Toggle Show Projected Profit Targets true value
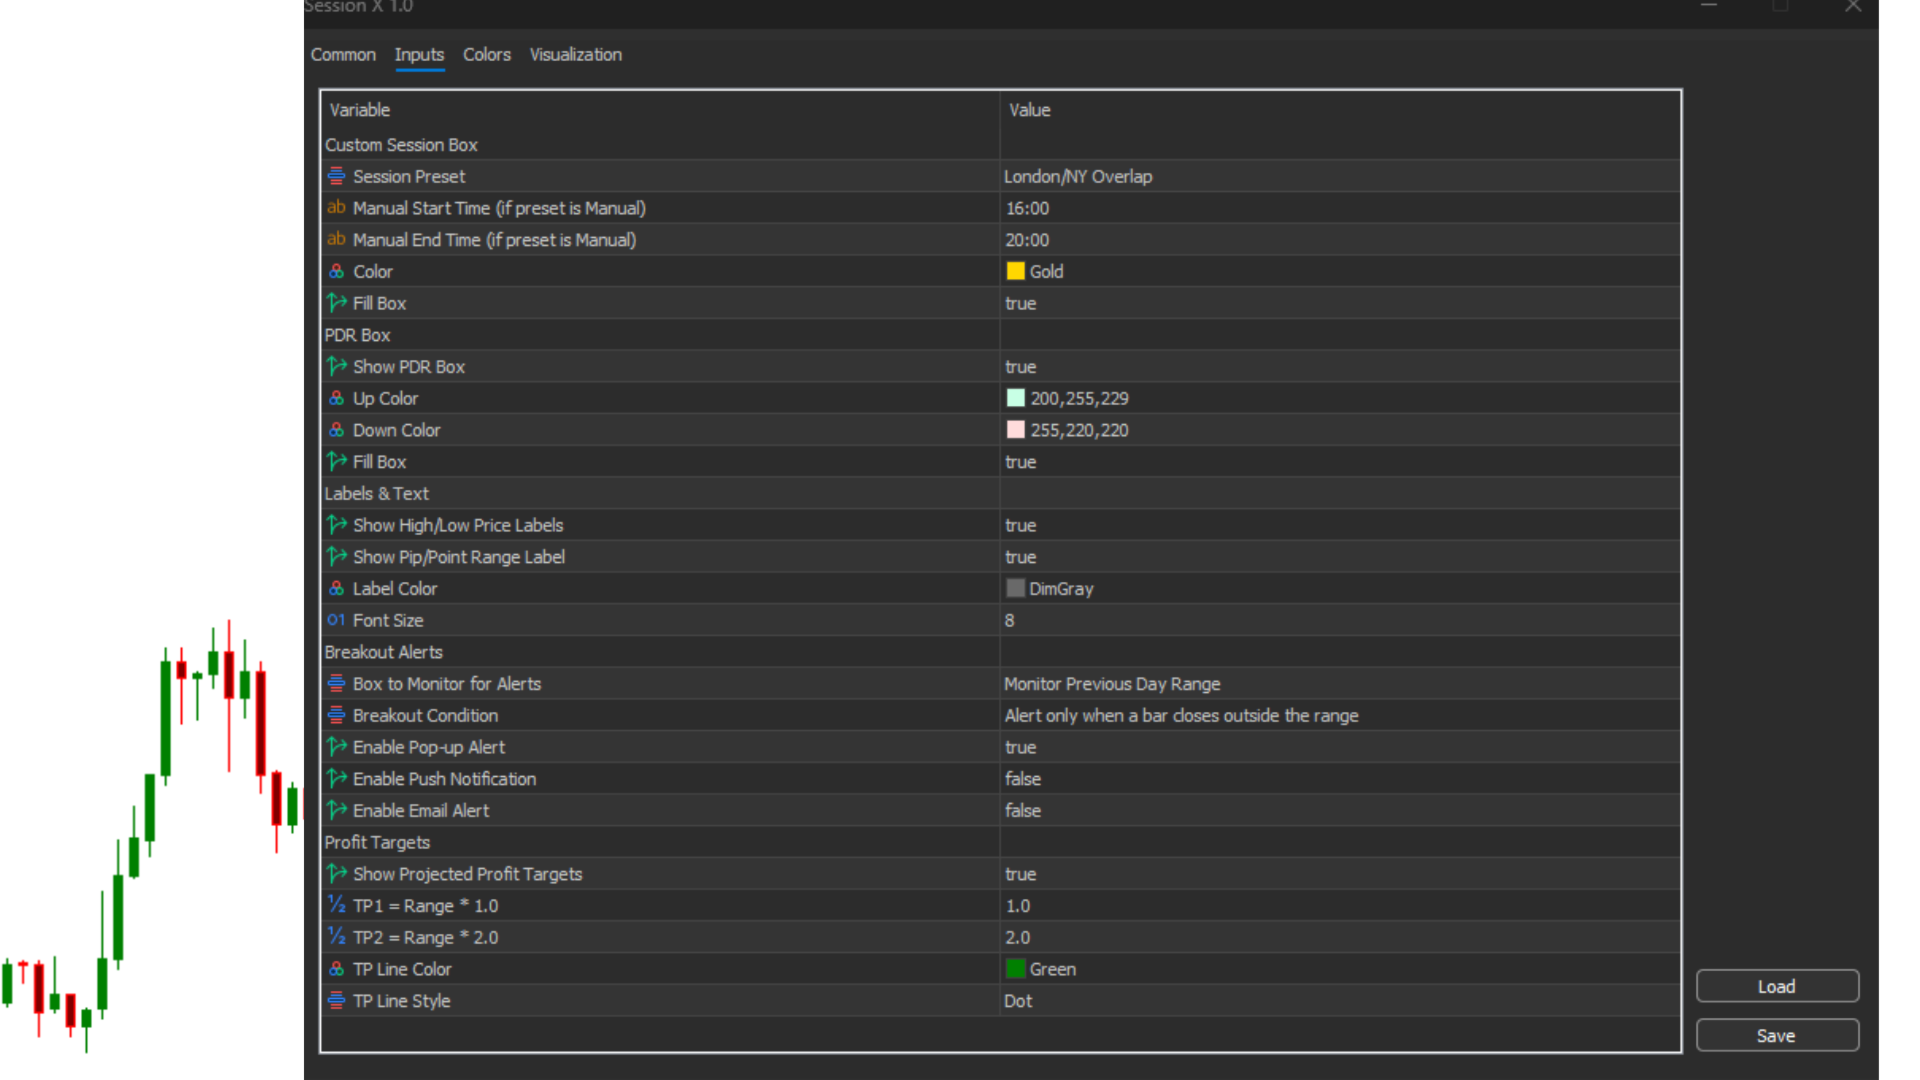 click(x=1020, y=874)
